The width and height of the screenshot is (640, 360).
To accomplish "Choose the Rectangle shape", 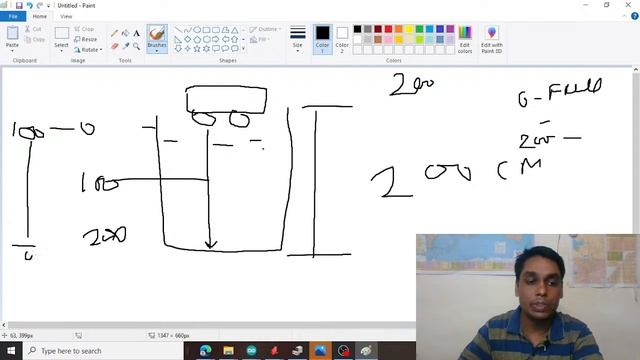I will click(x=207, y=30).
